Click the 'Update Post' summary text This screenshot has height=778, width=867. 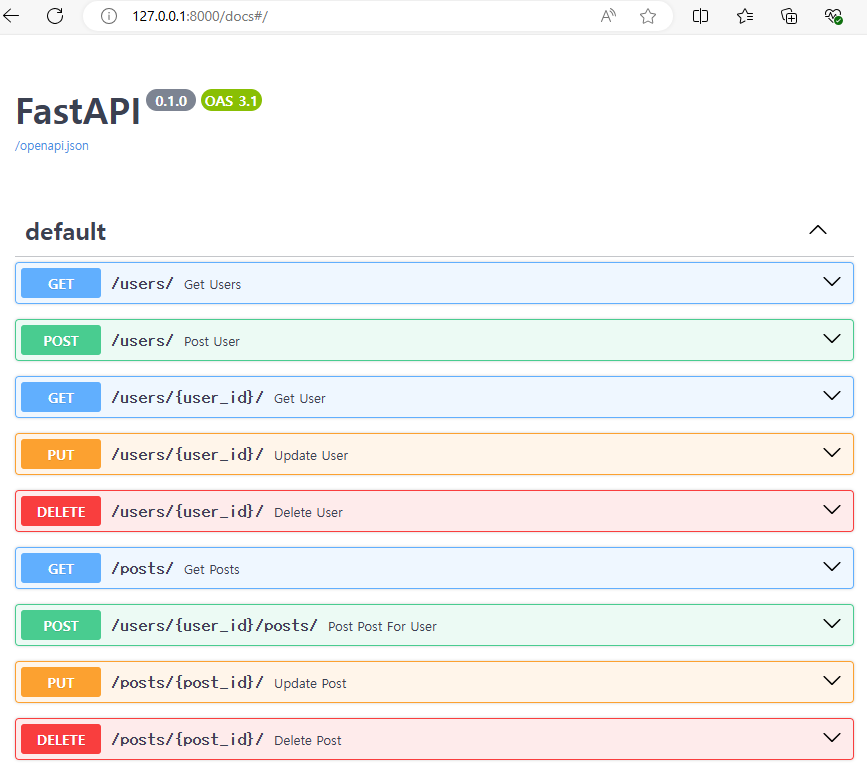[x=310, y=683]
